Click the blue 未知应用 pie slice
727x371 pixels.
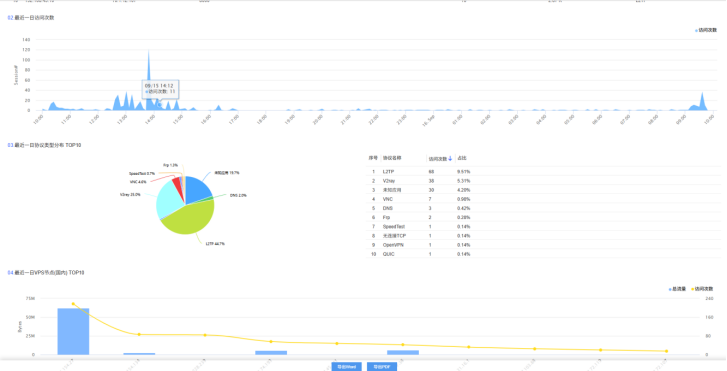(198, 189)
